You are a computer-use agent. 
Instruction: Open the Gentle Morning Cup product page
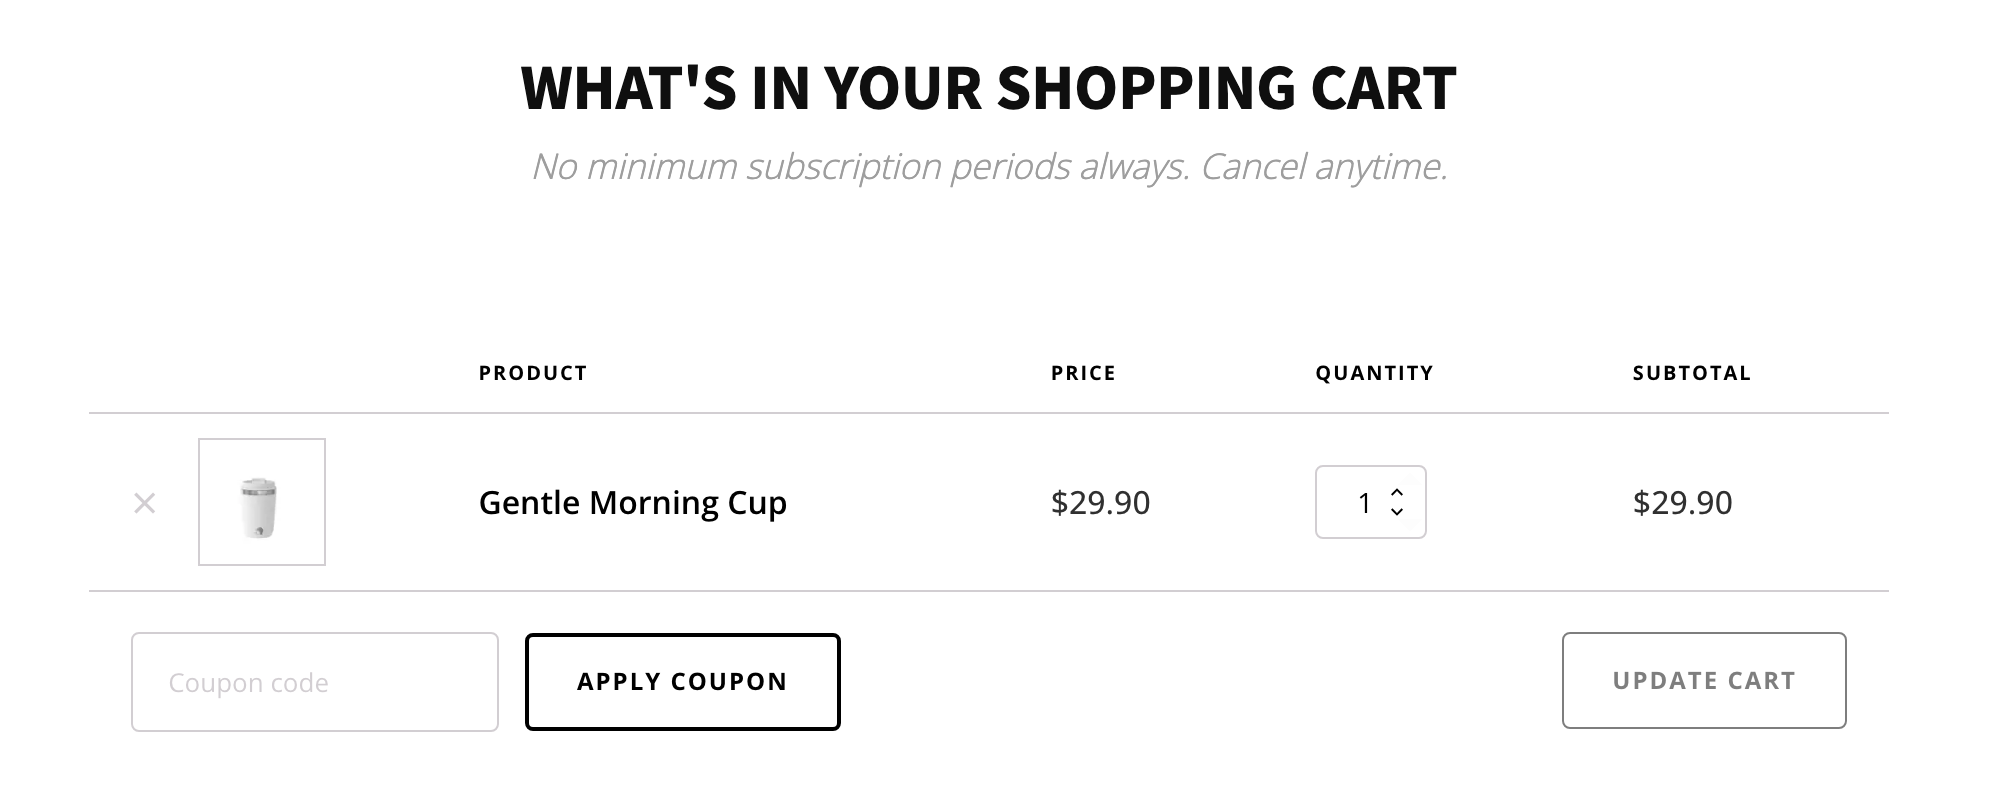click(x=632, y=503)
